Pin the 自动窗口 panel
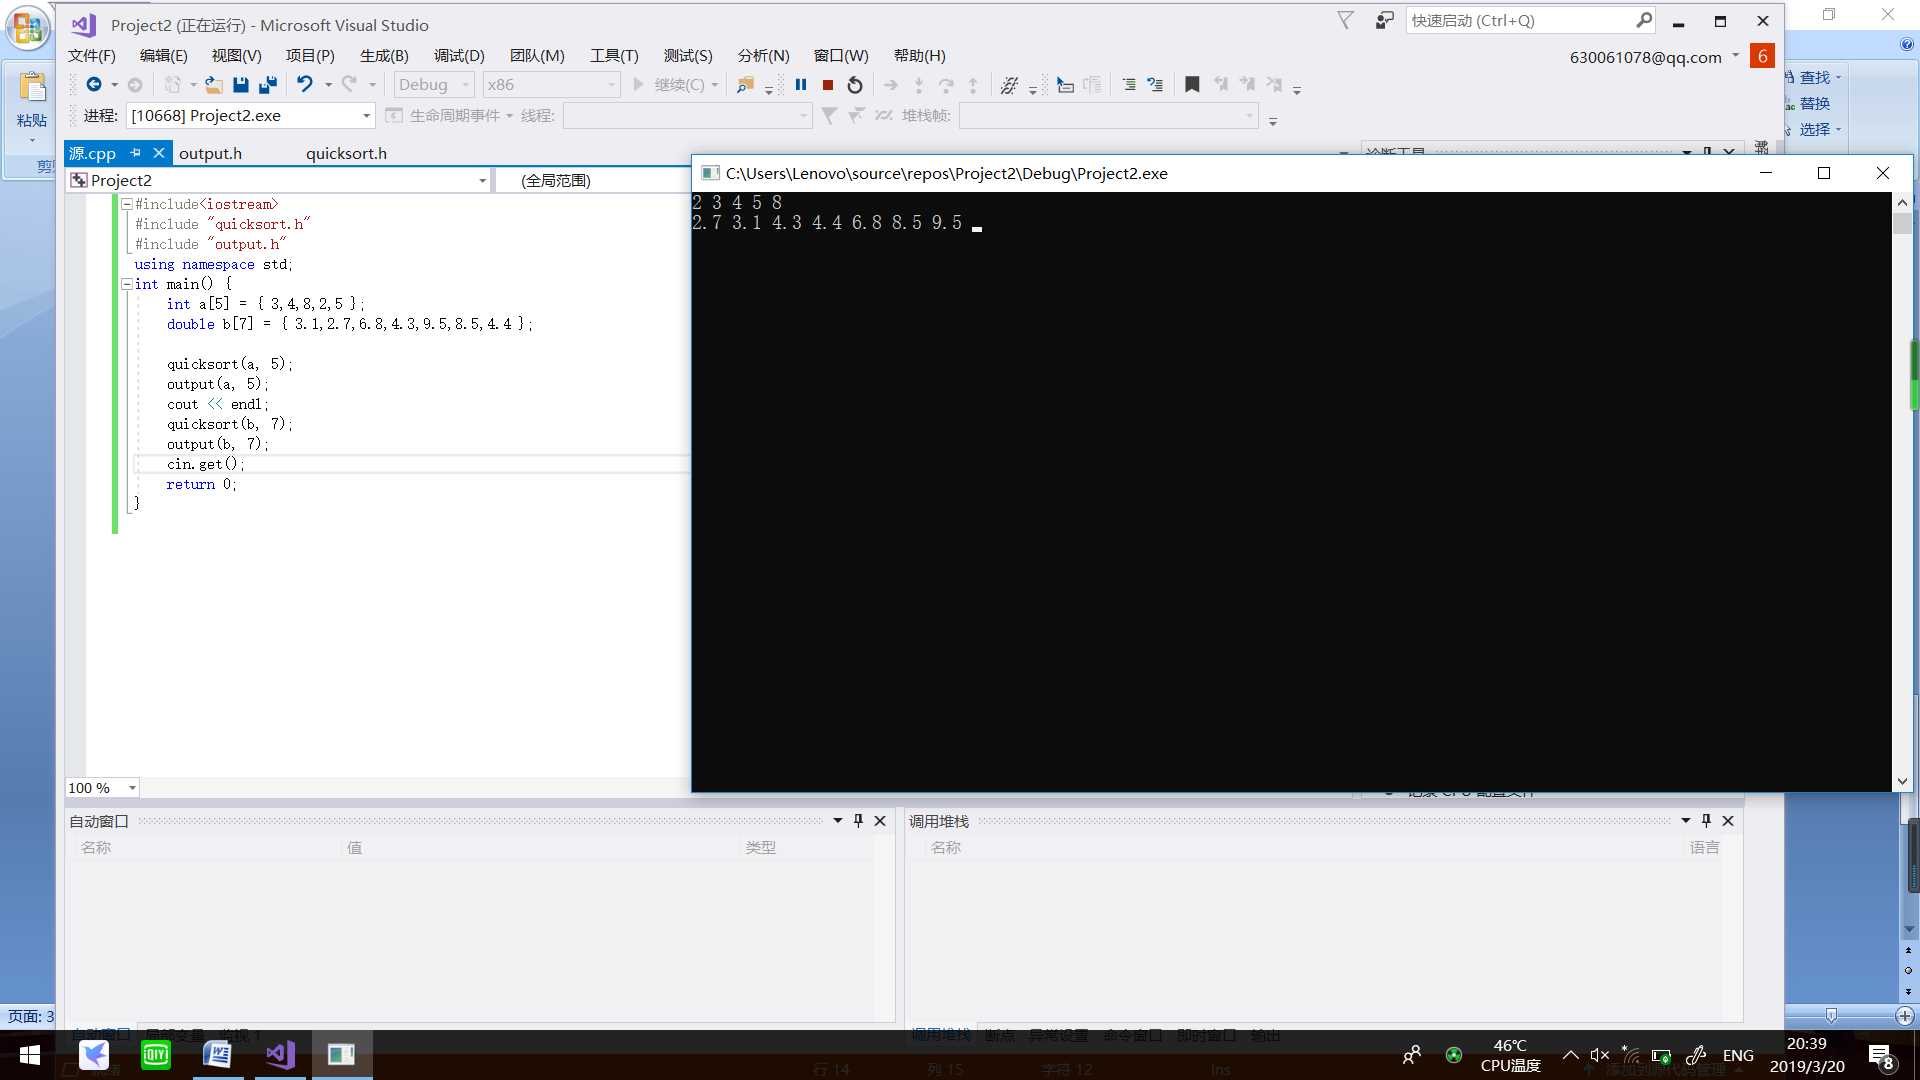Image resolution: width=1920 pixels, height=1080 pixels. [858, 821]
